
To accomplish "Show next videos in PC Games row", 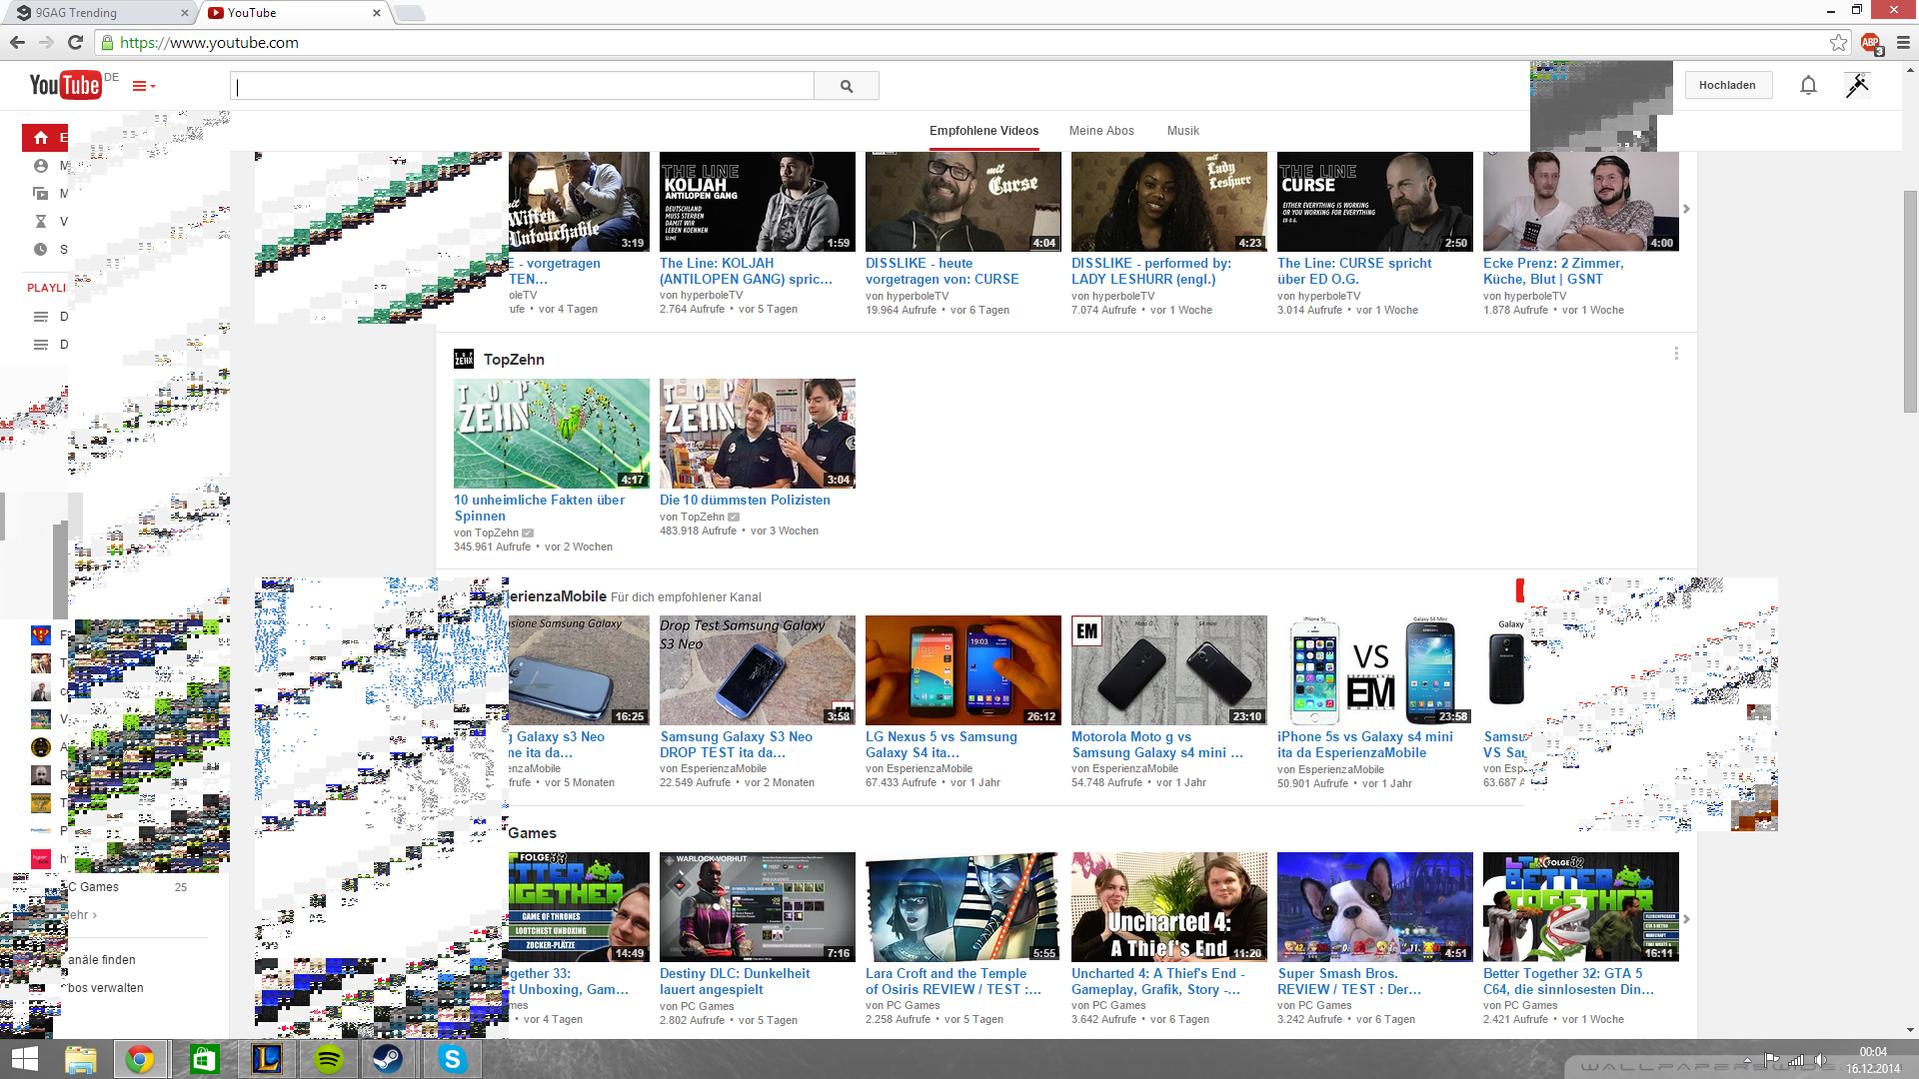I will pos(1686,919).
